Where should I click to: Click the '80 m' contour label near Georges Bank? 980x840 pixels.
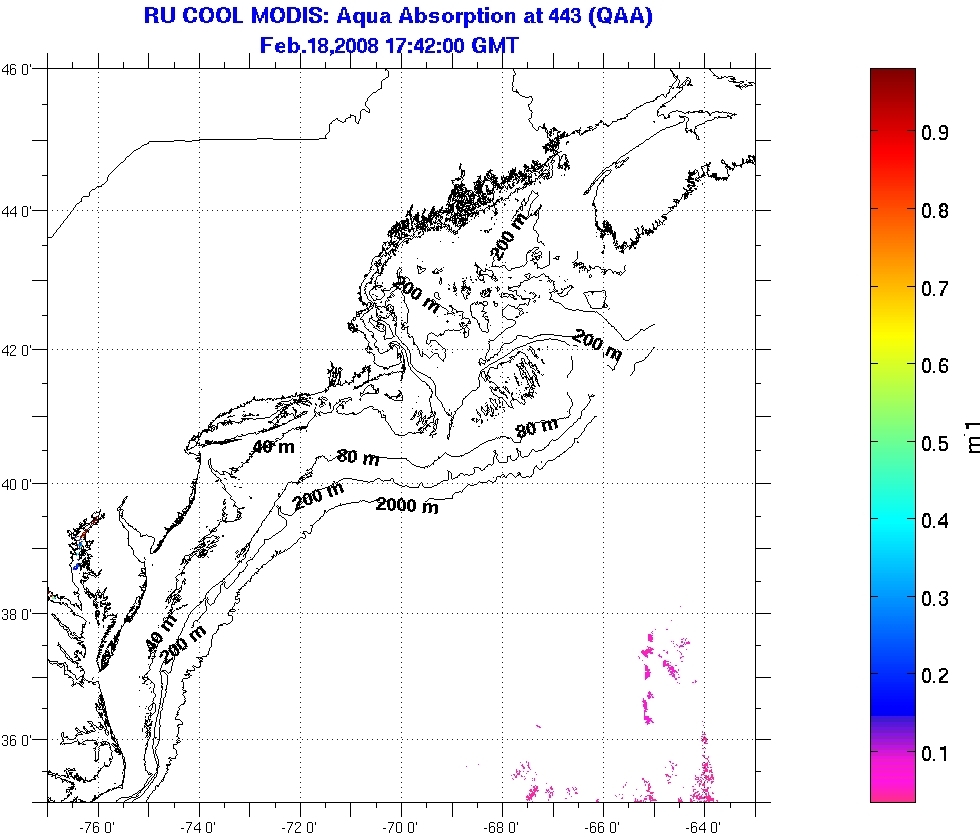(537, 428)
